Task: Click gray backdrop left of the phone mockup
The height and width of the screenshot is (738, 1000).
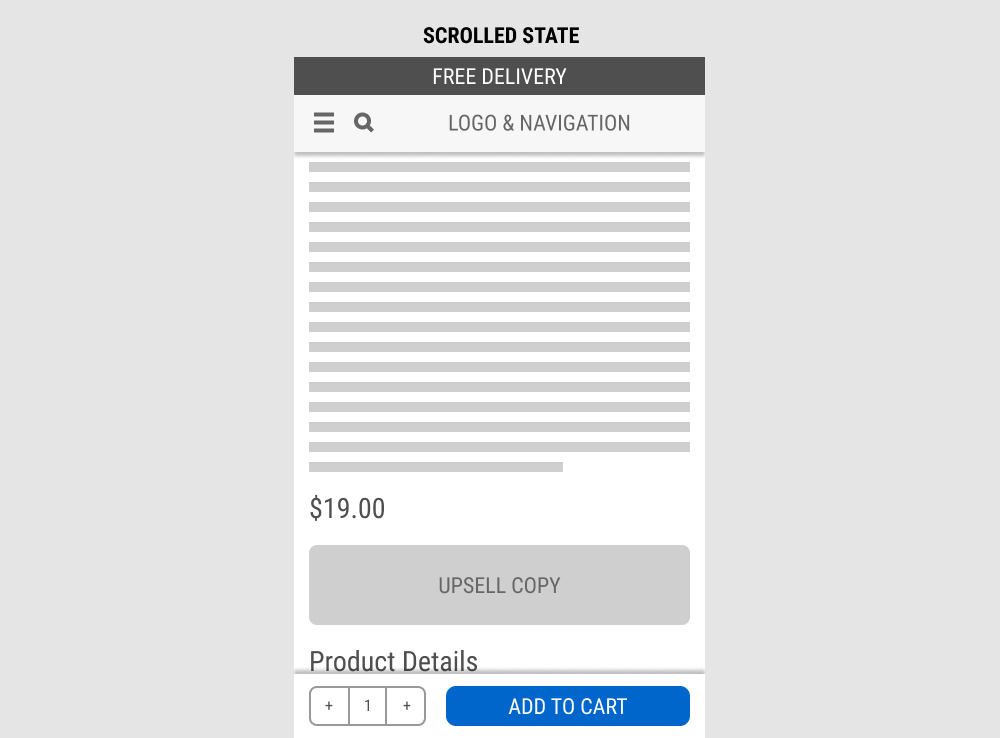Action: 150,400
